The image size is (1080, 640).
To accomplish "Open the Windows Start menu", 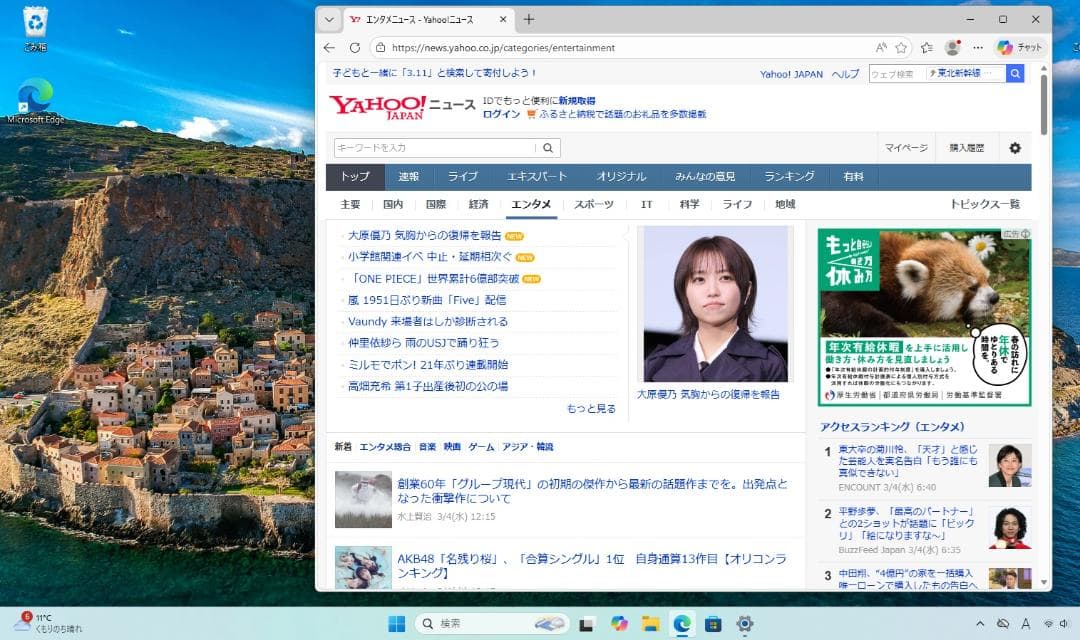I will pos(397,623).
